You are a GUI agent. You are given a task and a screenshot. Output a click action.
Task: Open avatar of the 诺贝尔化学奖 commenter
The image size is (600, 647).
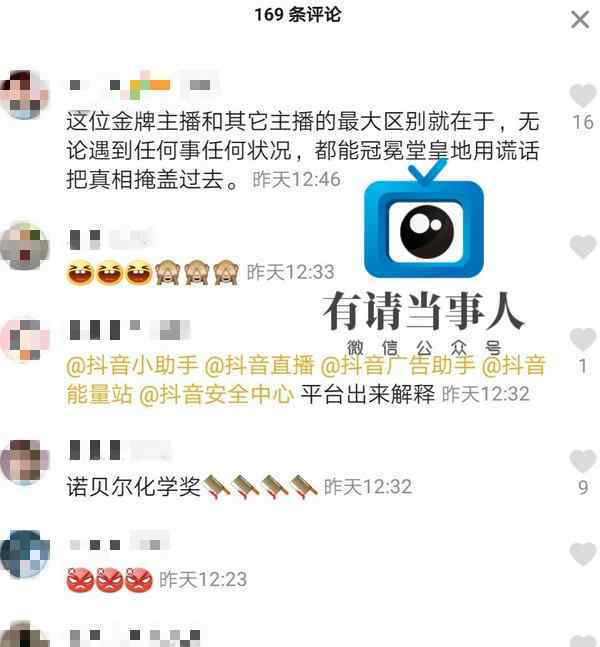click(24, 461)
